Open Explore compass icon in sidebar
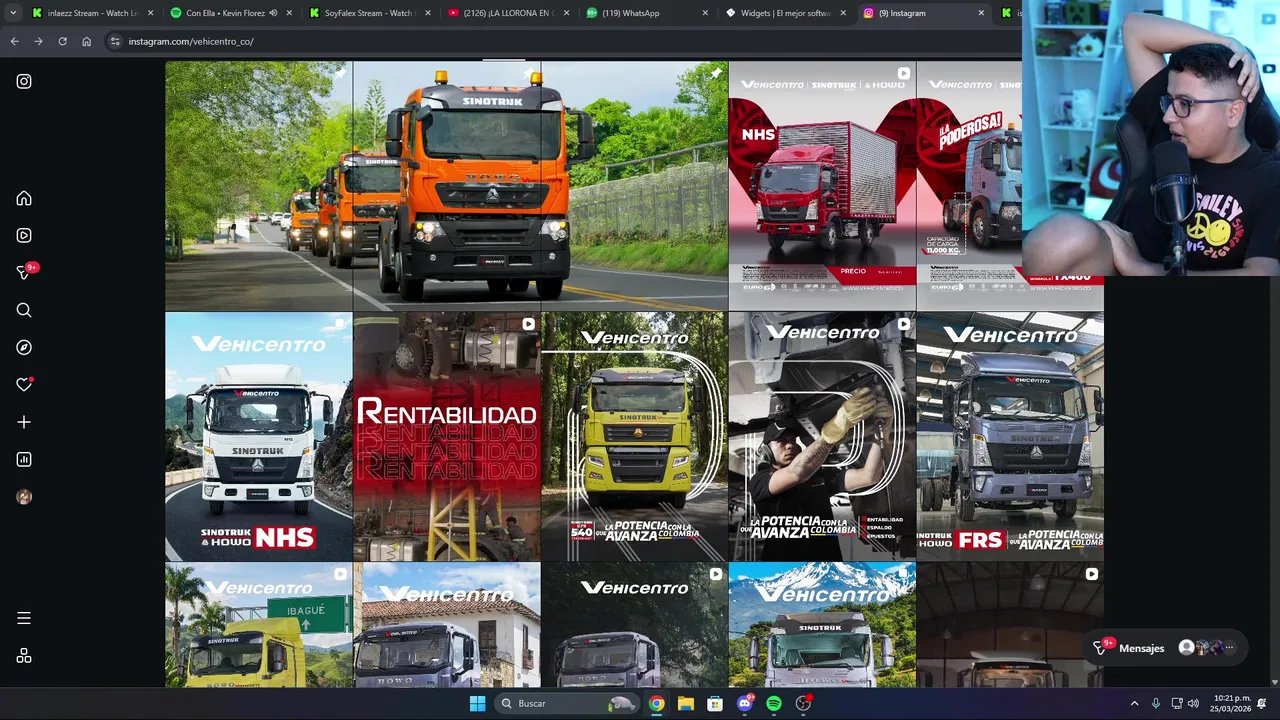This screenshot has width=1280, height=720. (x=24, y=347)
